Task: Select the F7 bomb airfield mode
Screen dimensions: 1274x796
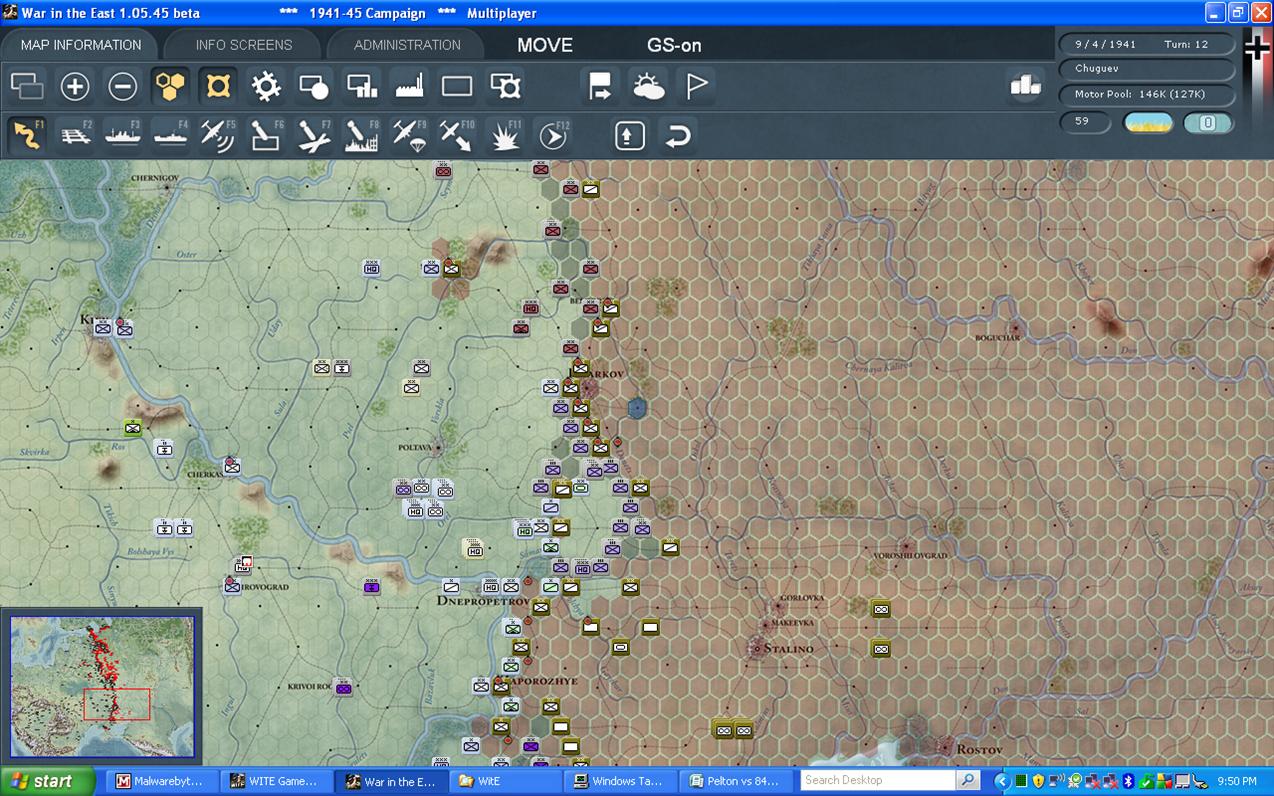Action: click(x=314, y=135)
